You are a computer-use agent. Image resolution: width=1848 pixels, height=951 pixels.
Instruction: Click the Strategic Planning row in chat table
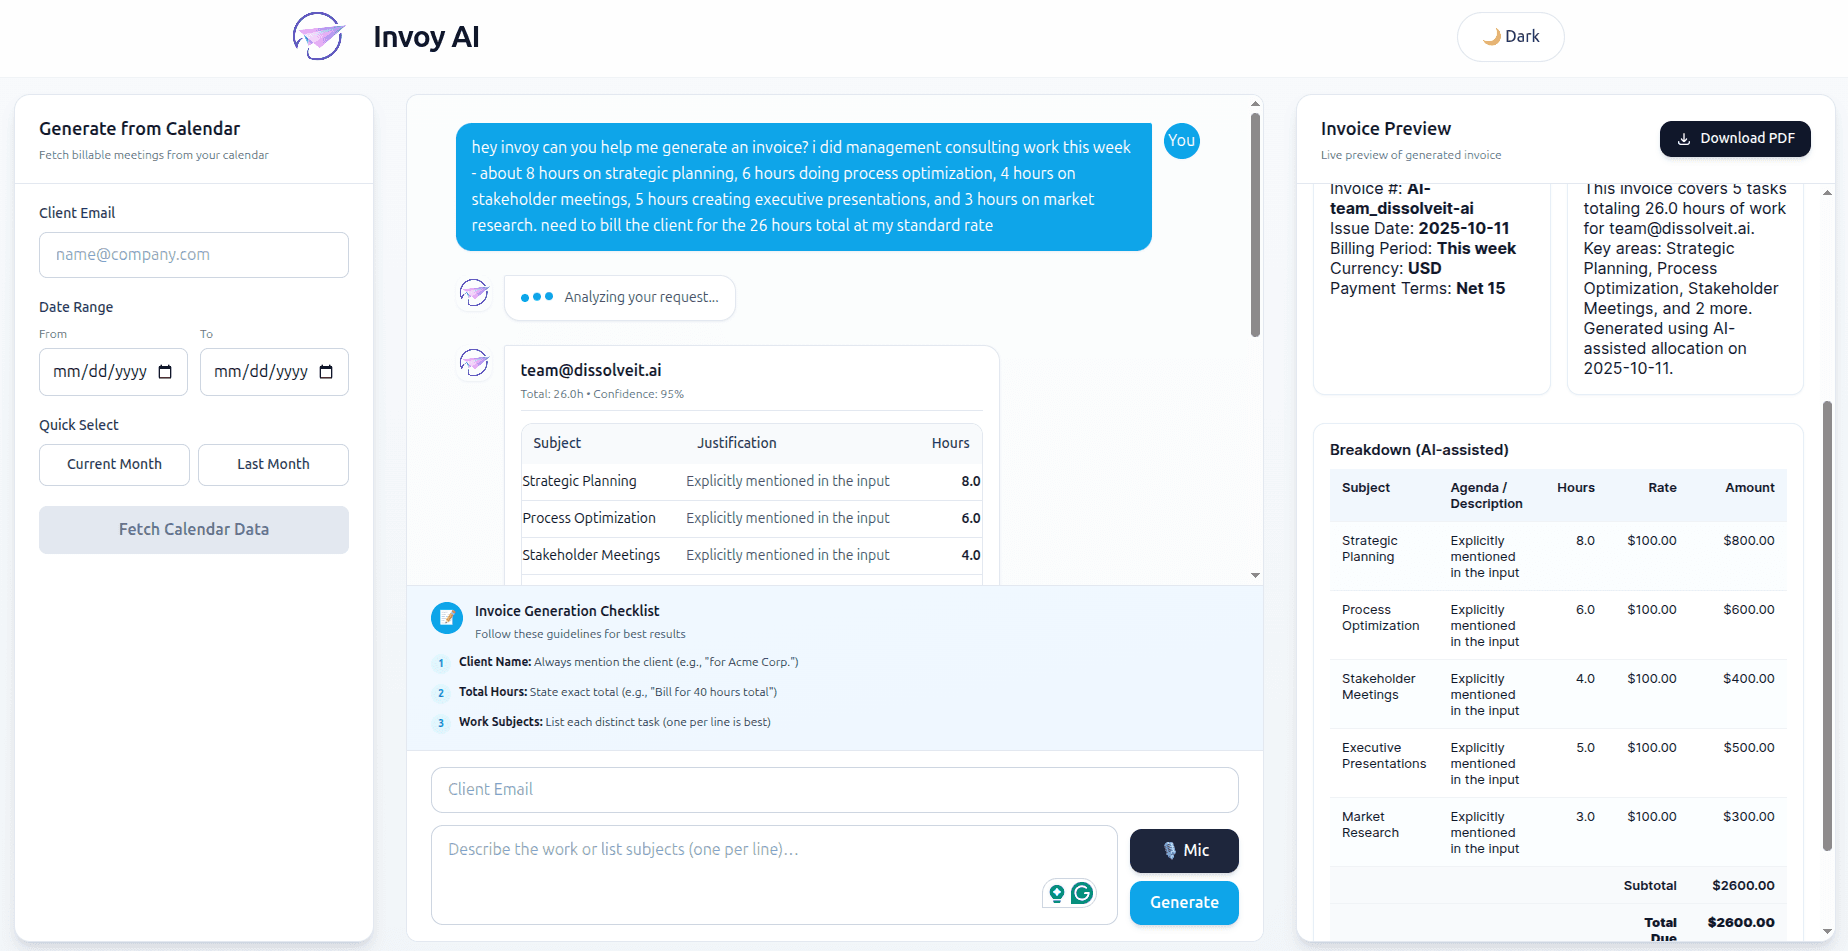pos(752,482)
